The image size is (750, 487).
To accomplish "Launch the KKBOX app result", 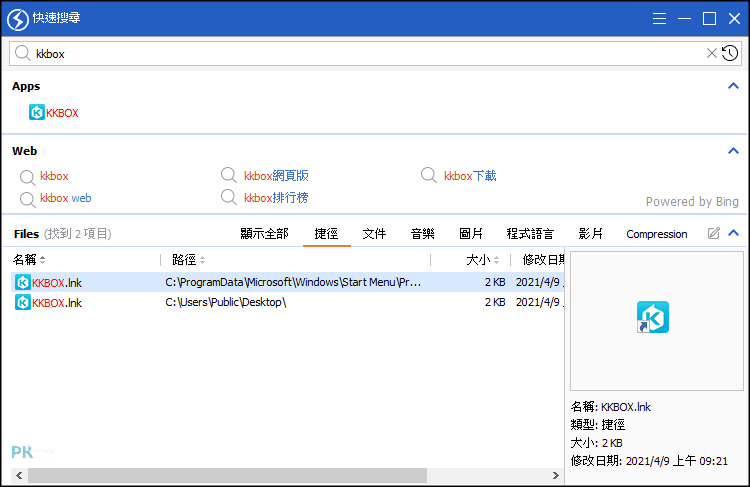I will point(54,113).
